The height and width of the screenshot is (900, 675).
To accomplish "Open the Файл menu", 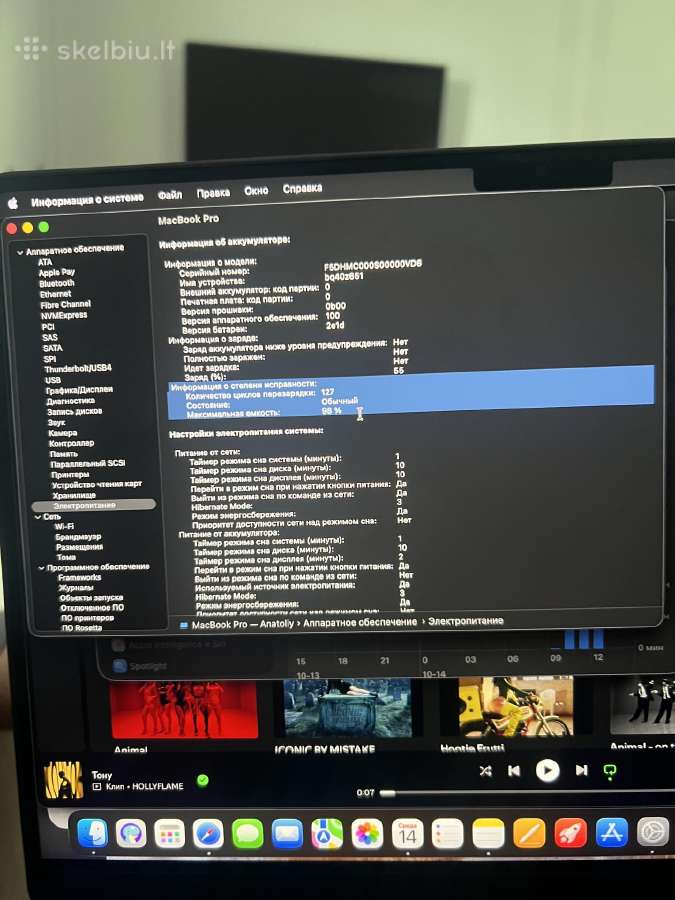I will 170,195.
